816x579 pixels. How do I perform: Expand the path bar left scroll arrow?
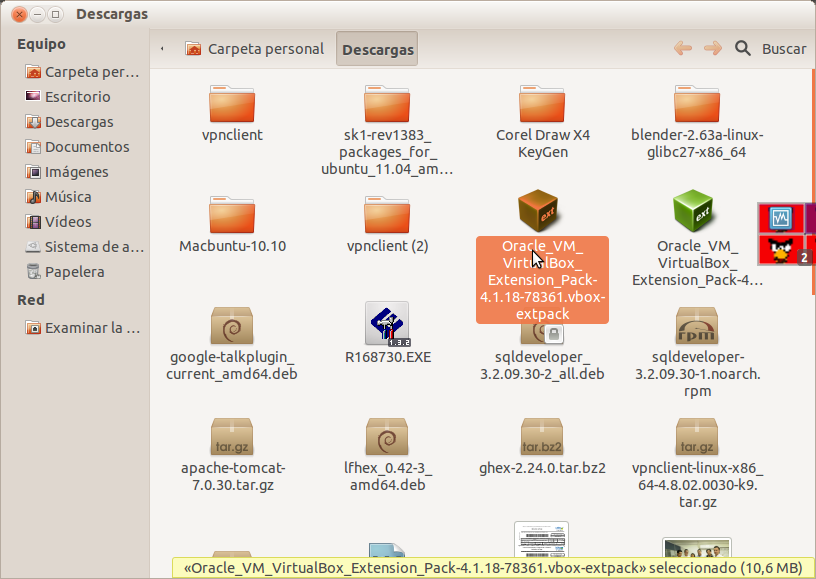coord(162,48)
